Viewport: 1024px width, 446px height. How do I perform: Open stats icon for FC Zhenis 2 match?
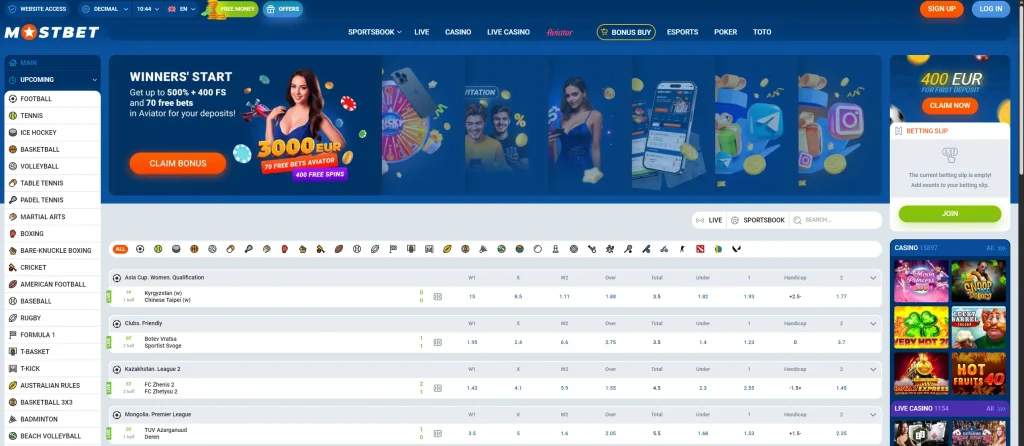click(438, 388)
